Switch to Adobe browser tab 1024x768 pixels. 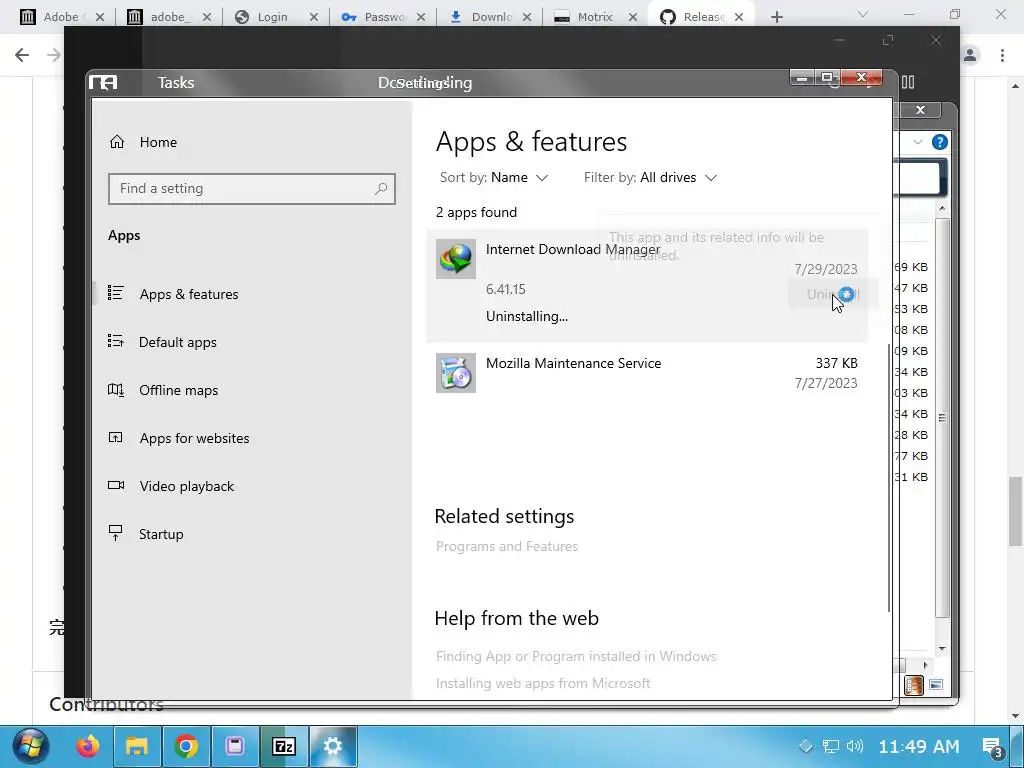coord(61,17)
